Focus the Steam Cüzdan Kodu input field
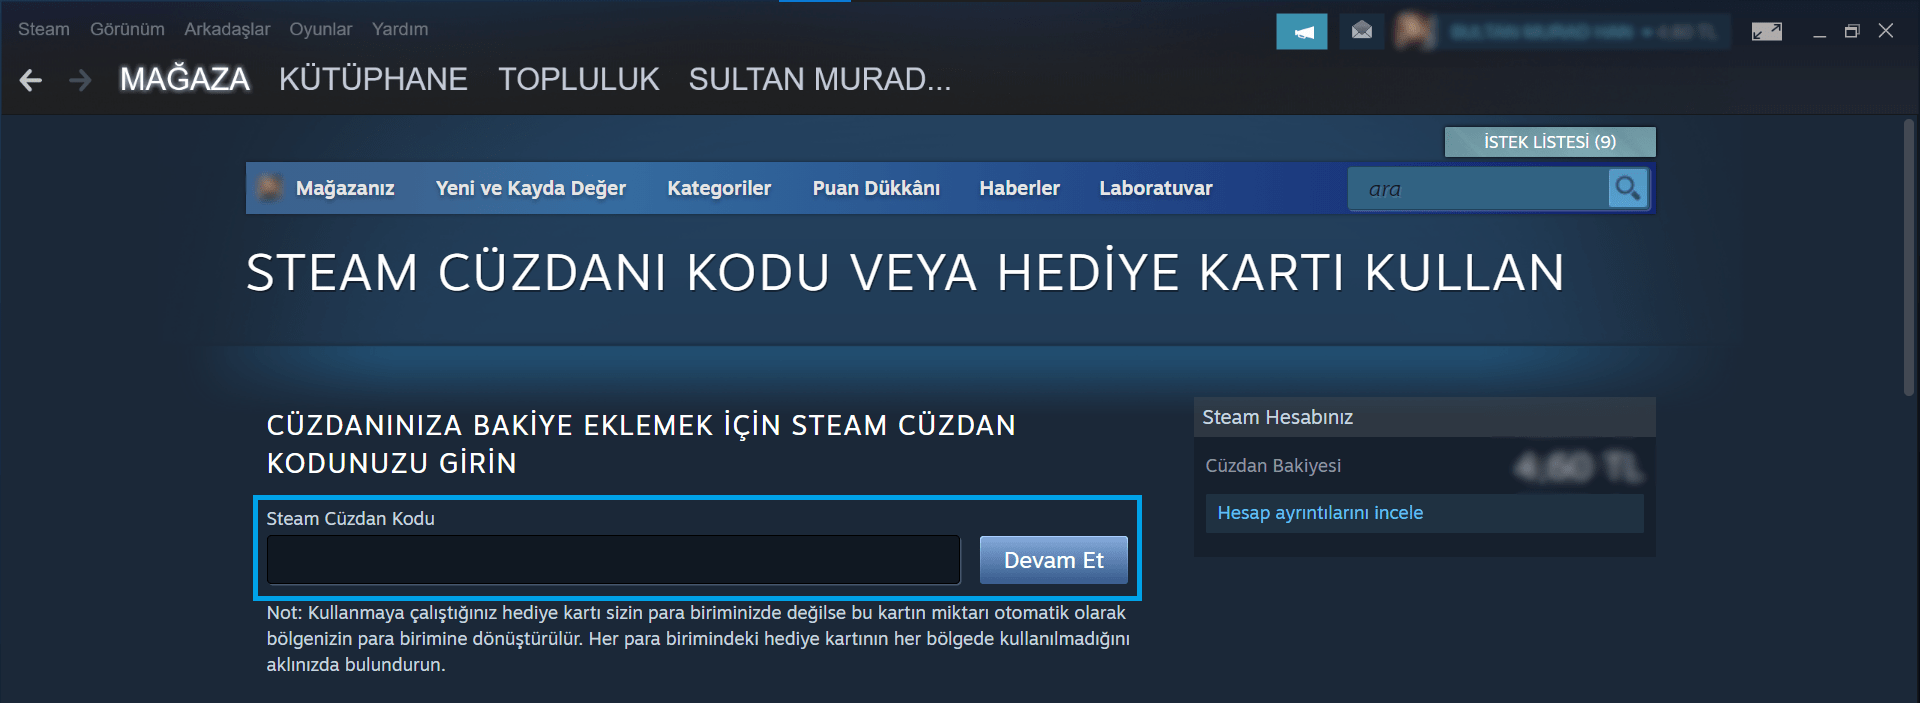Image resolution: width=1920 pixels, height=703 pixels. pyautogui.click(x=614, y=560)
